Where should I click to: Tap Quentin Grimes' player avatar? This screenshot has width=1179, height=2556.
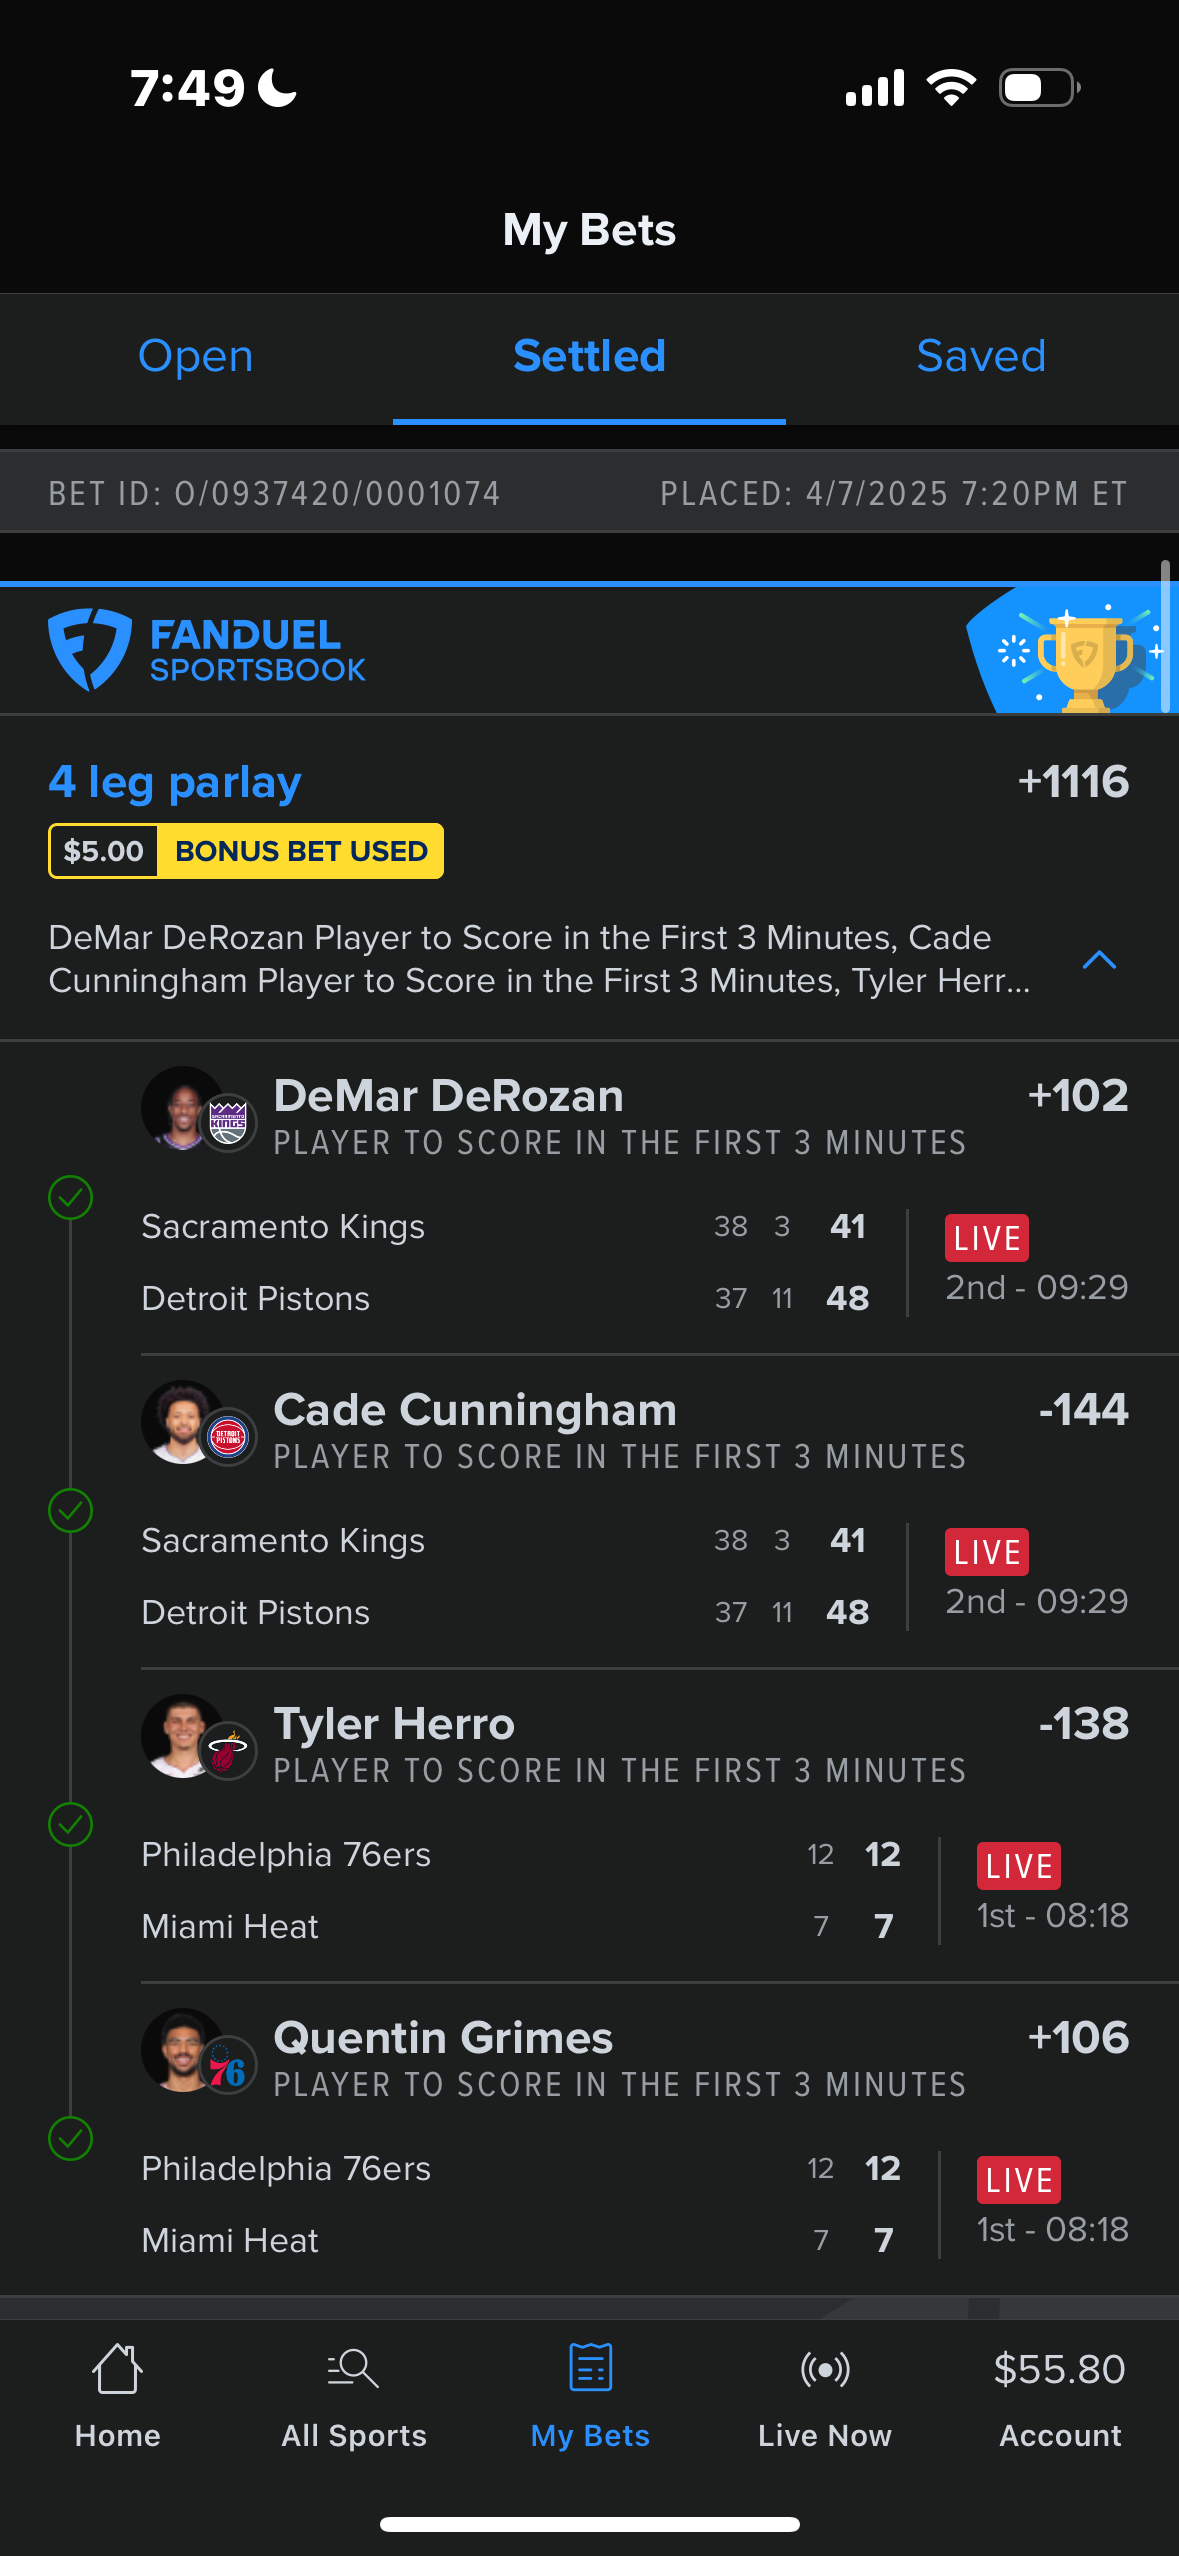coord(183,2050)
